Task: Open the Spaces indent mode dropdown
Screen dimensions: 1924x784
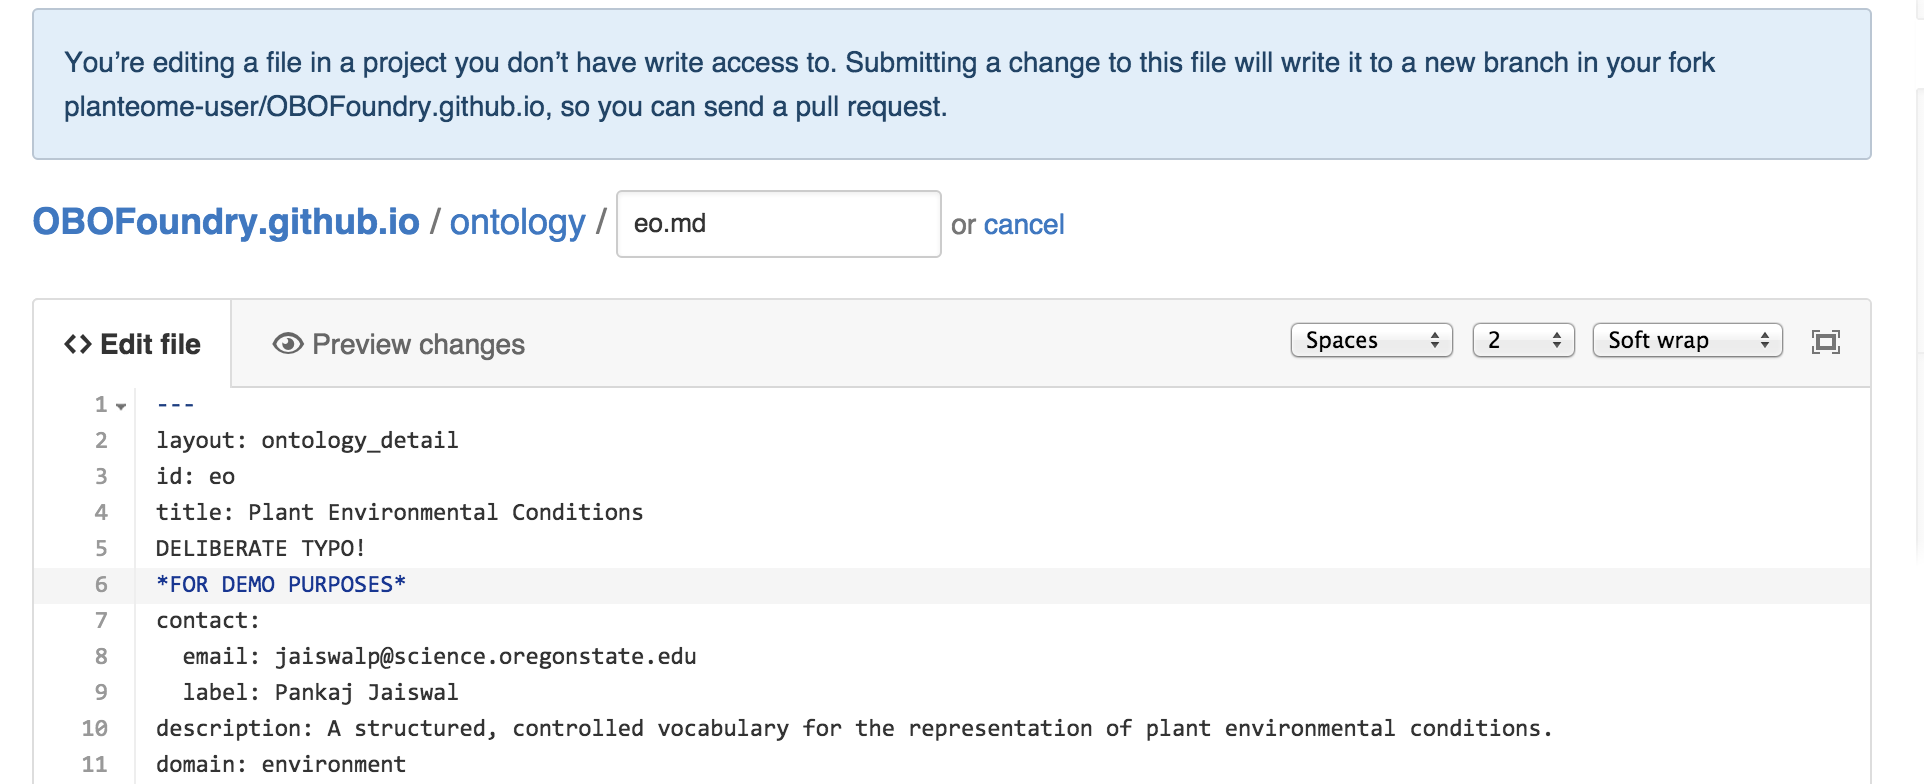Action: pyautogui.click(x=1371, y=340)
